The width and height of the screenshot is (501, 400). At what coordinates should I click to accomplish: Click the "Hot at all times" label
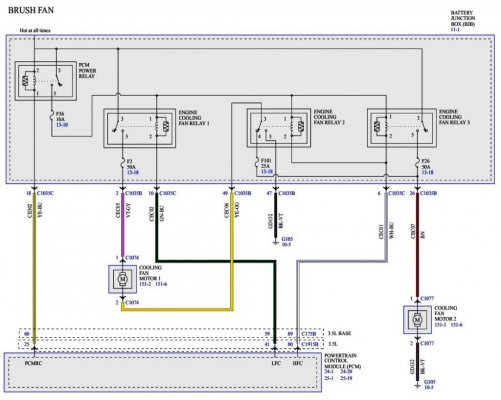pos(35,30)
